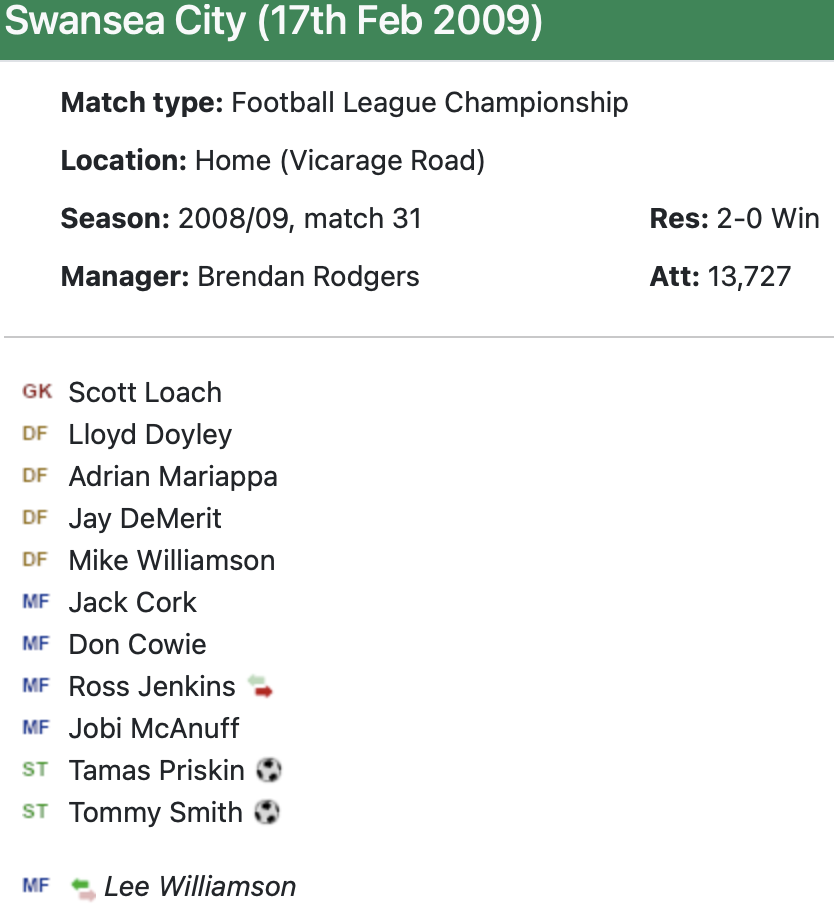Open Mike Williamson's player link
This screenshot has height=914, width=834.
172,560
